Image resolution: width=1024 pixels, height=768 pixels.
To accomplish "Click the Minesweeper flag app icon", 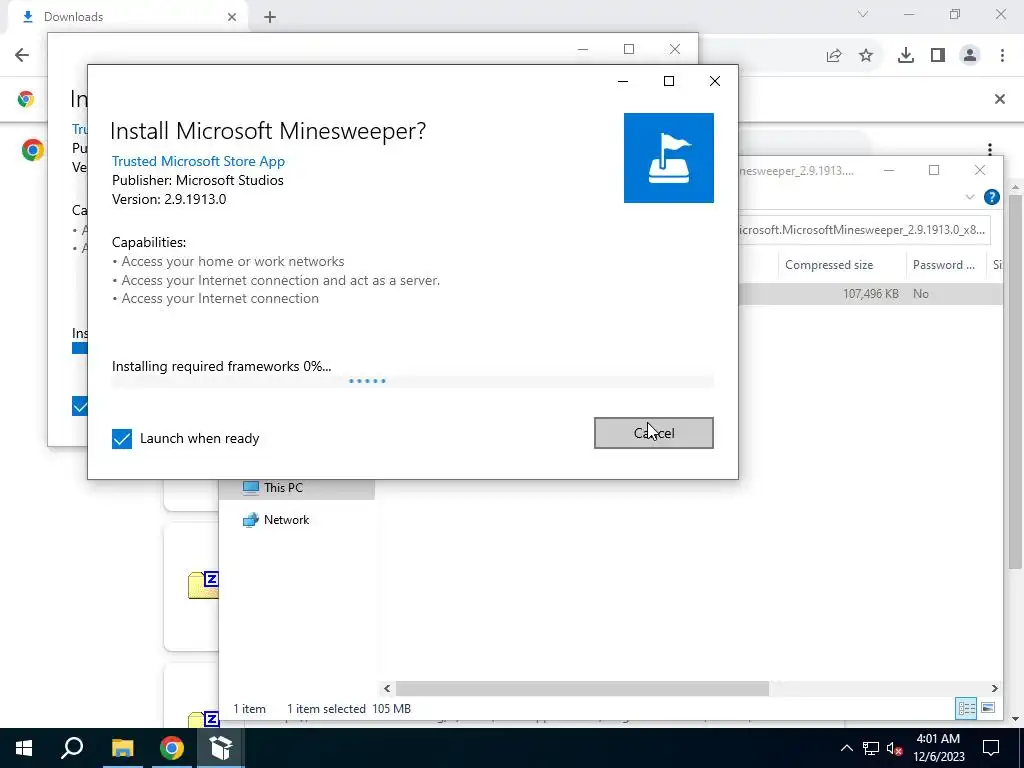I will click(x=668, y=158).
